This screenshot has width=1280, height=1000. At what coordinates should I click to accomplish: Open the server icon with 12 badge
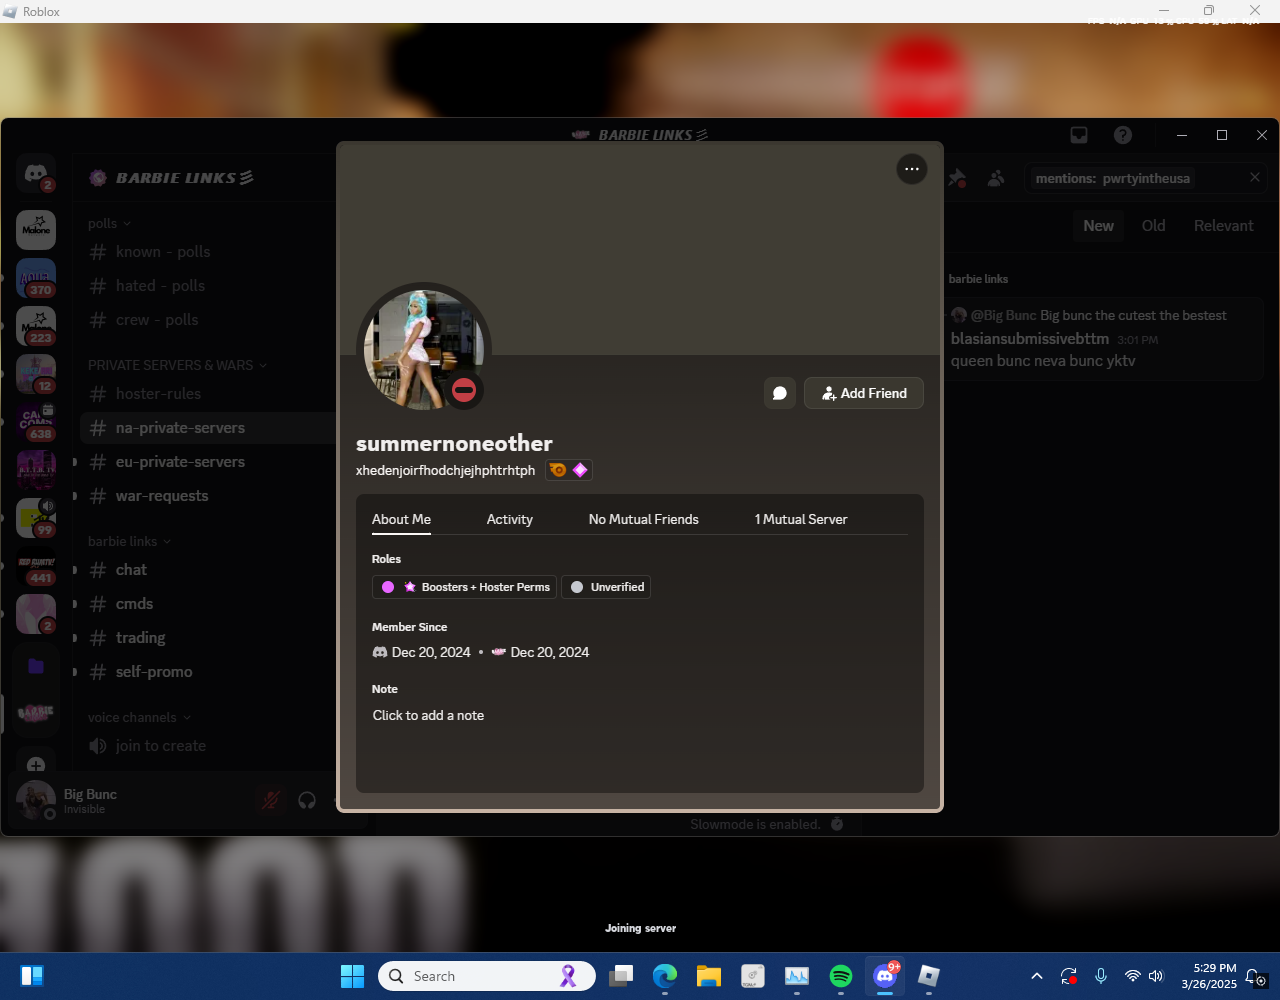tap(36, 374)
